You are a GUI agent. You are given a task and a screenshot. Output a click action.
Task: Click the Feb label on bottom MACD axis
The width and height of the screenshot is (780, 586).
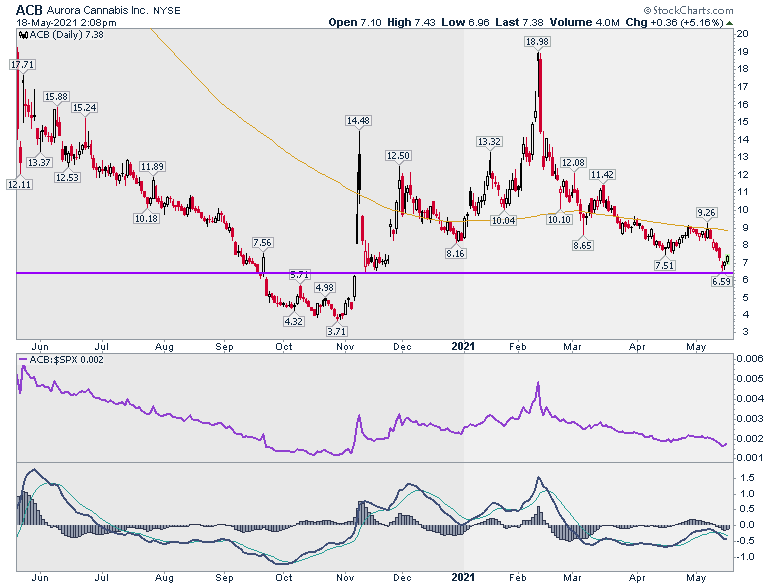pos(517,578)
